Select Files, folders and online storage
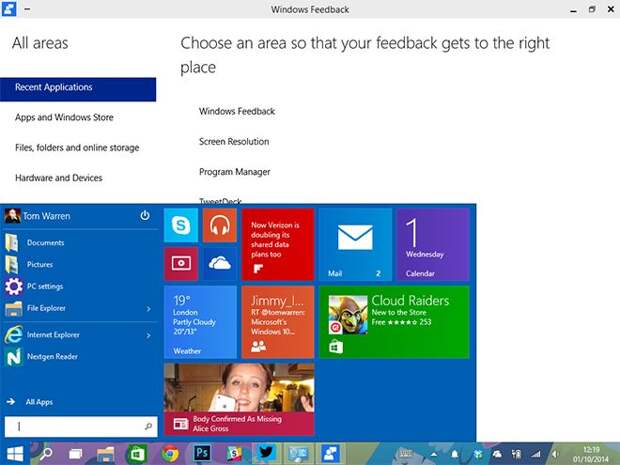Image resolution: width=620 pixels, height=465 pixels. click(x=77, y=148)
